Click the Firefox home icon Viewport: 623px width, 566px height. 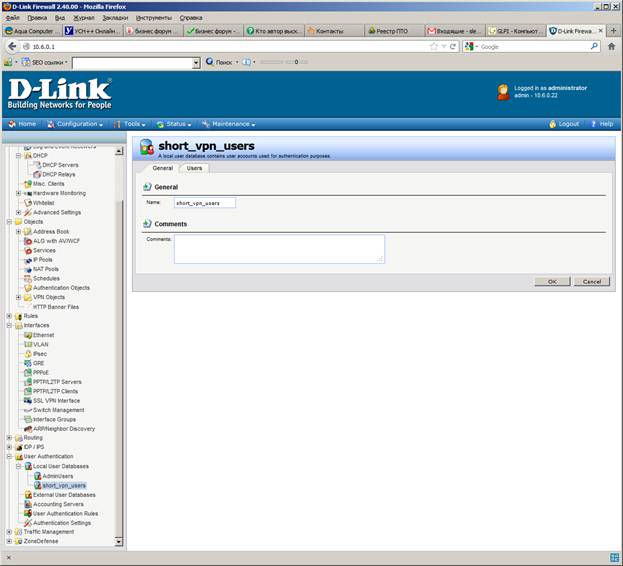pyautogui.click(x=611, y=46)
